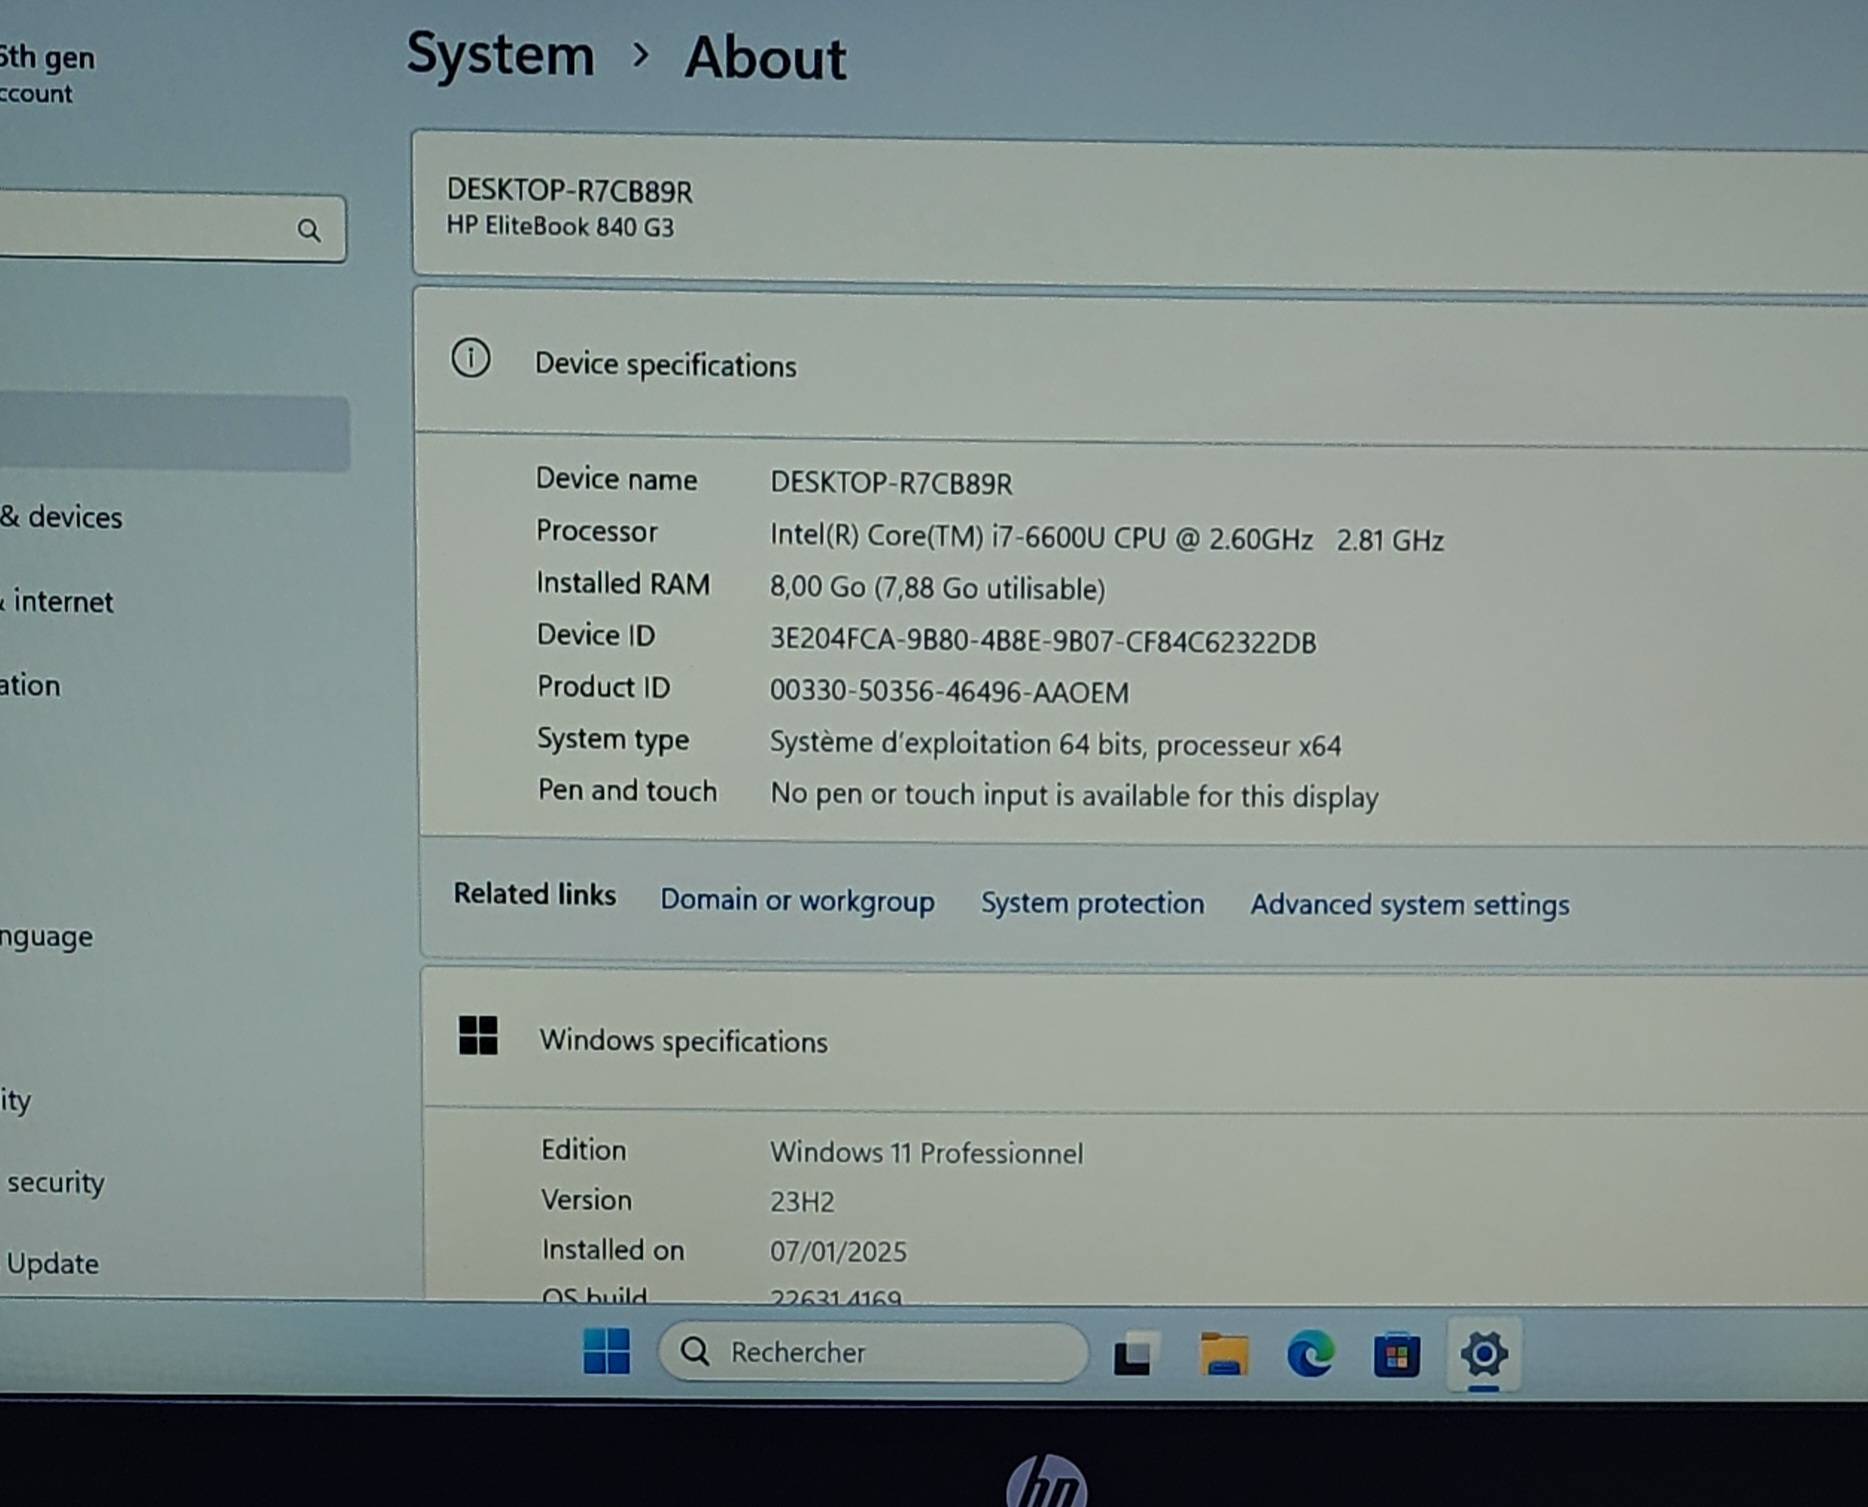Select Product ID 00330-50356-46496-AAOEM
This screenshot has height=1507, width=1868.
coord(949,692)
